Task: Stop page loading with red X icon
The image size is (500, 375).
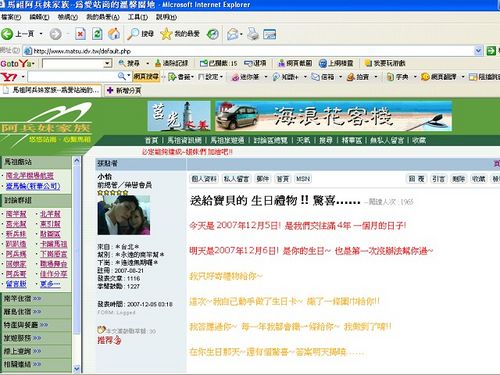Action: pyautogui.click(x=80, y=34)
